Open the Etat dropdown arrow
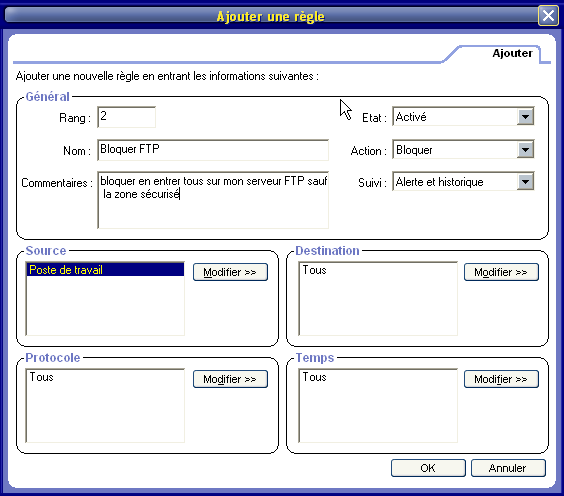The image size is (564, 496). pyautogui.click(x=525, y=117)
